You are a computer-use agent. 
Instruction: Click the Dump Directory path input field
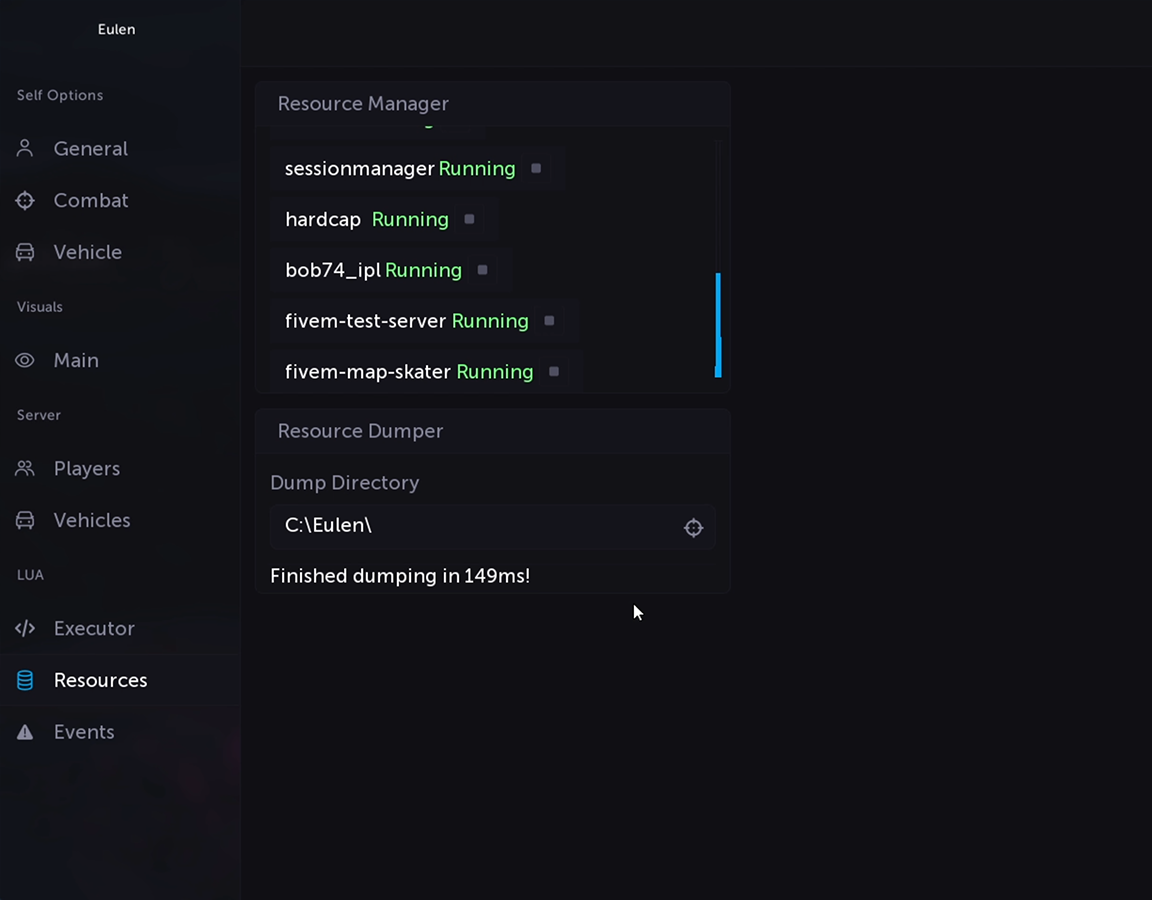click(475, 527)
